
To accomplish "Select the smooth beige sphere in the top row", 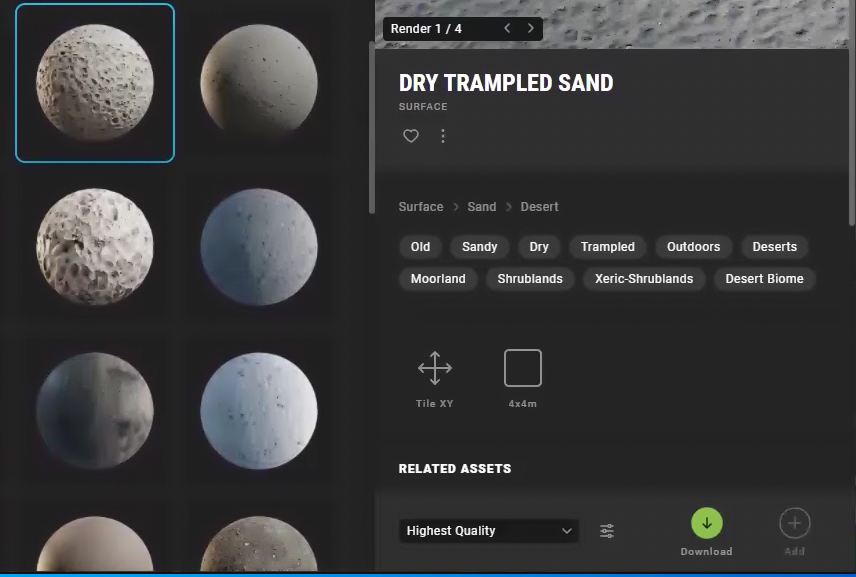I will (259, 83).
